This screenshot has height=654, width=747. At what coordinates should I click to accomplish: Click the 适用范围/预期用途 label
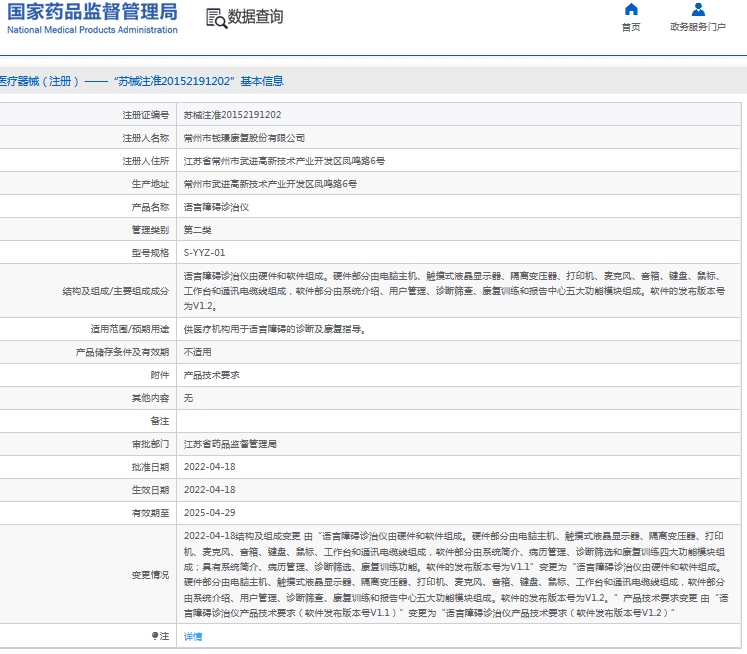click(130, 329)
